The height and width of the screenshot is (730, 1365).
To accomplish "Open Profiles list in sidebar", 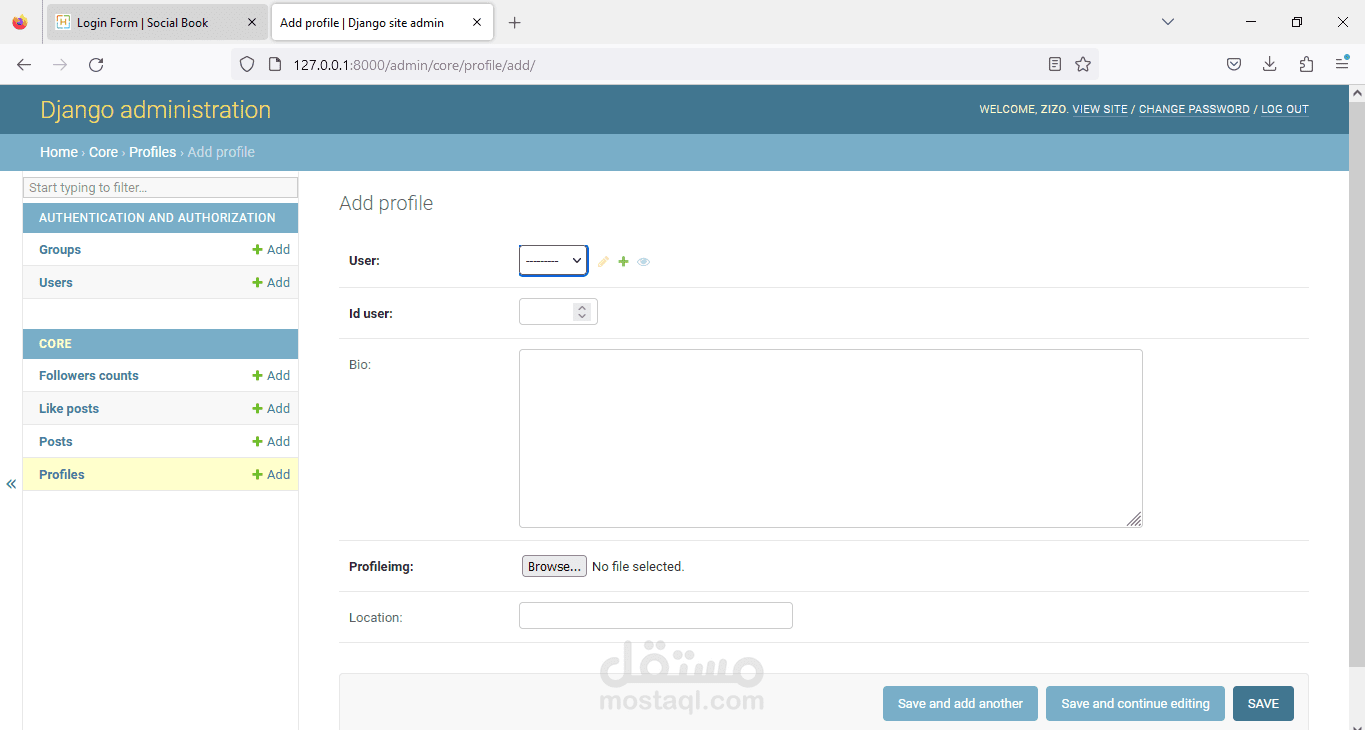I will click(62, 475).
